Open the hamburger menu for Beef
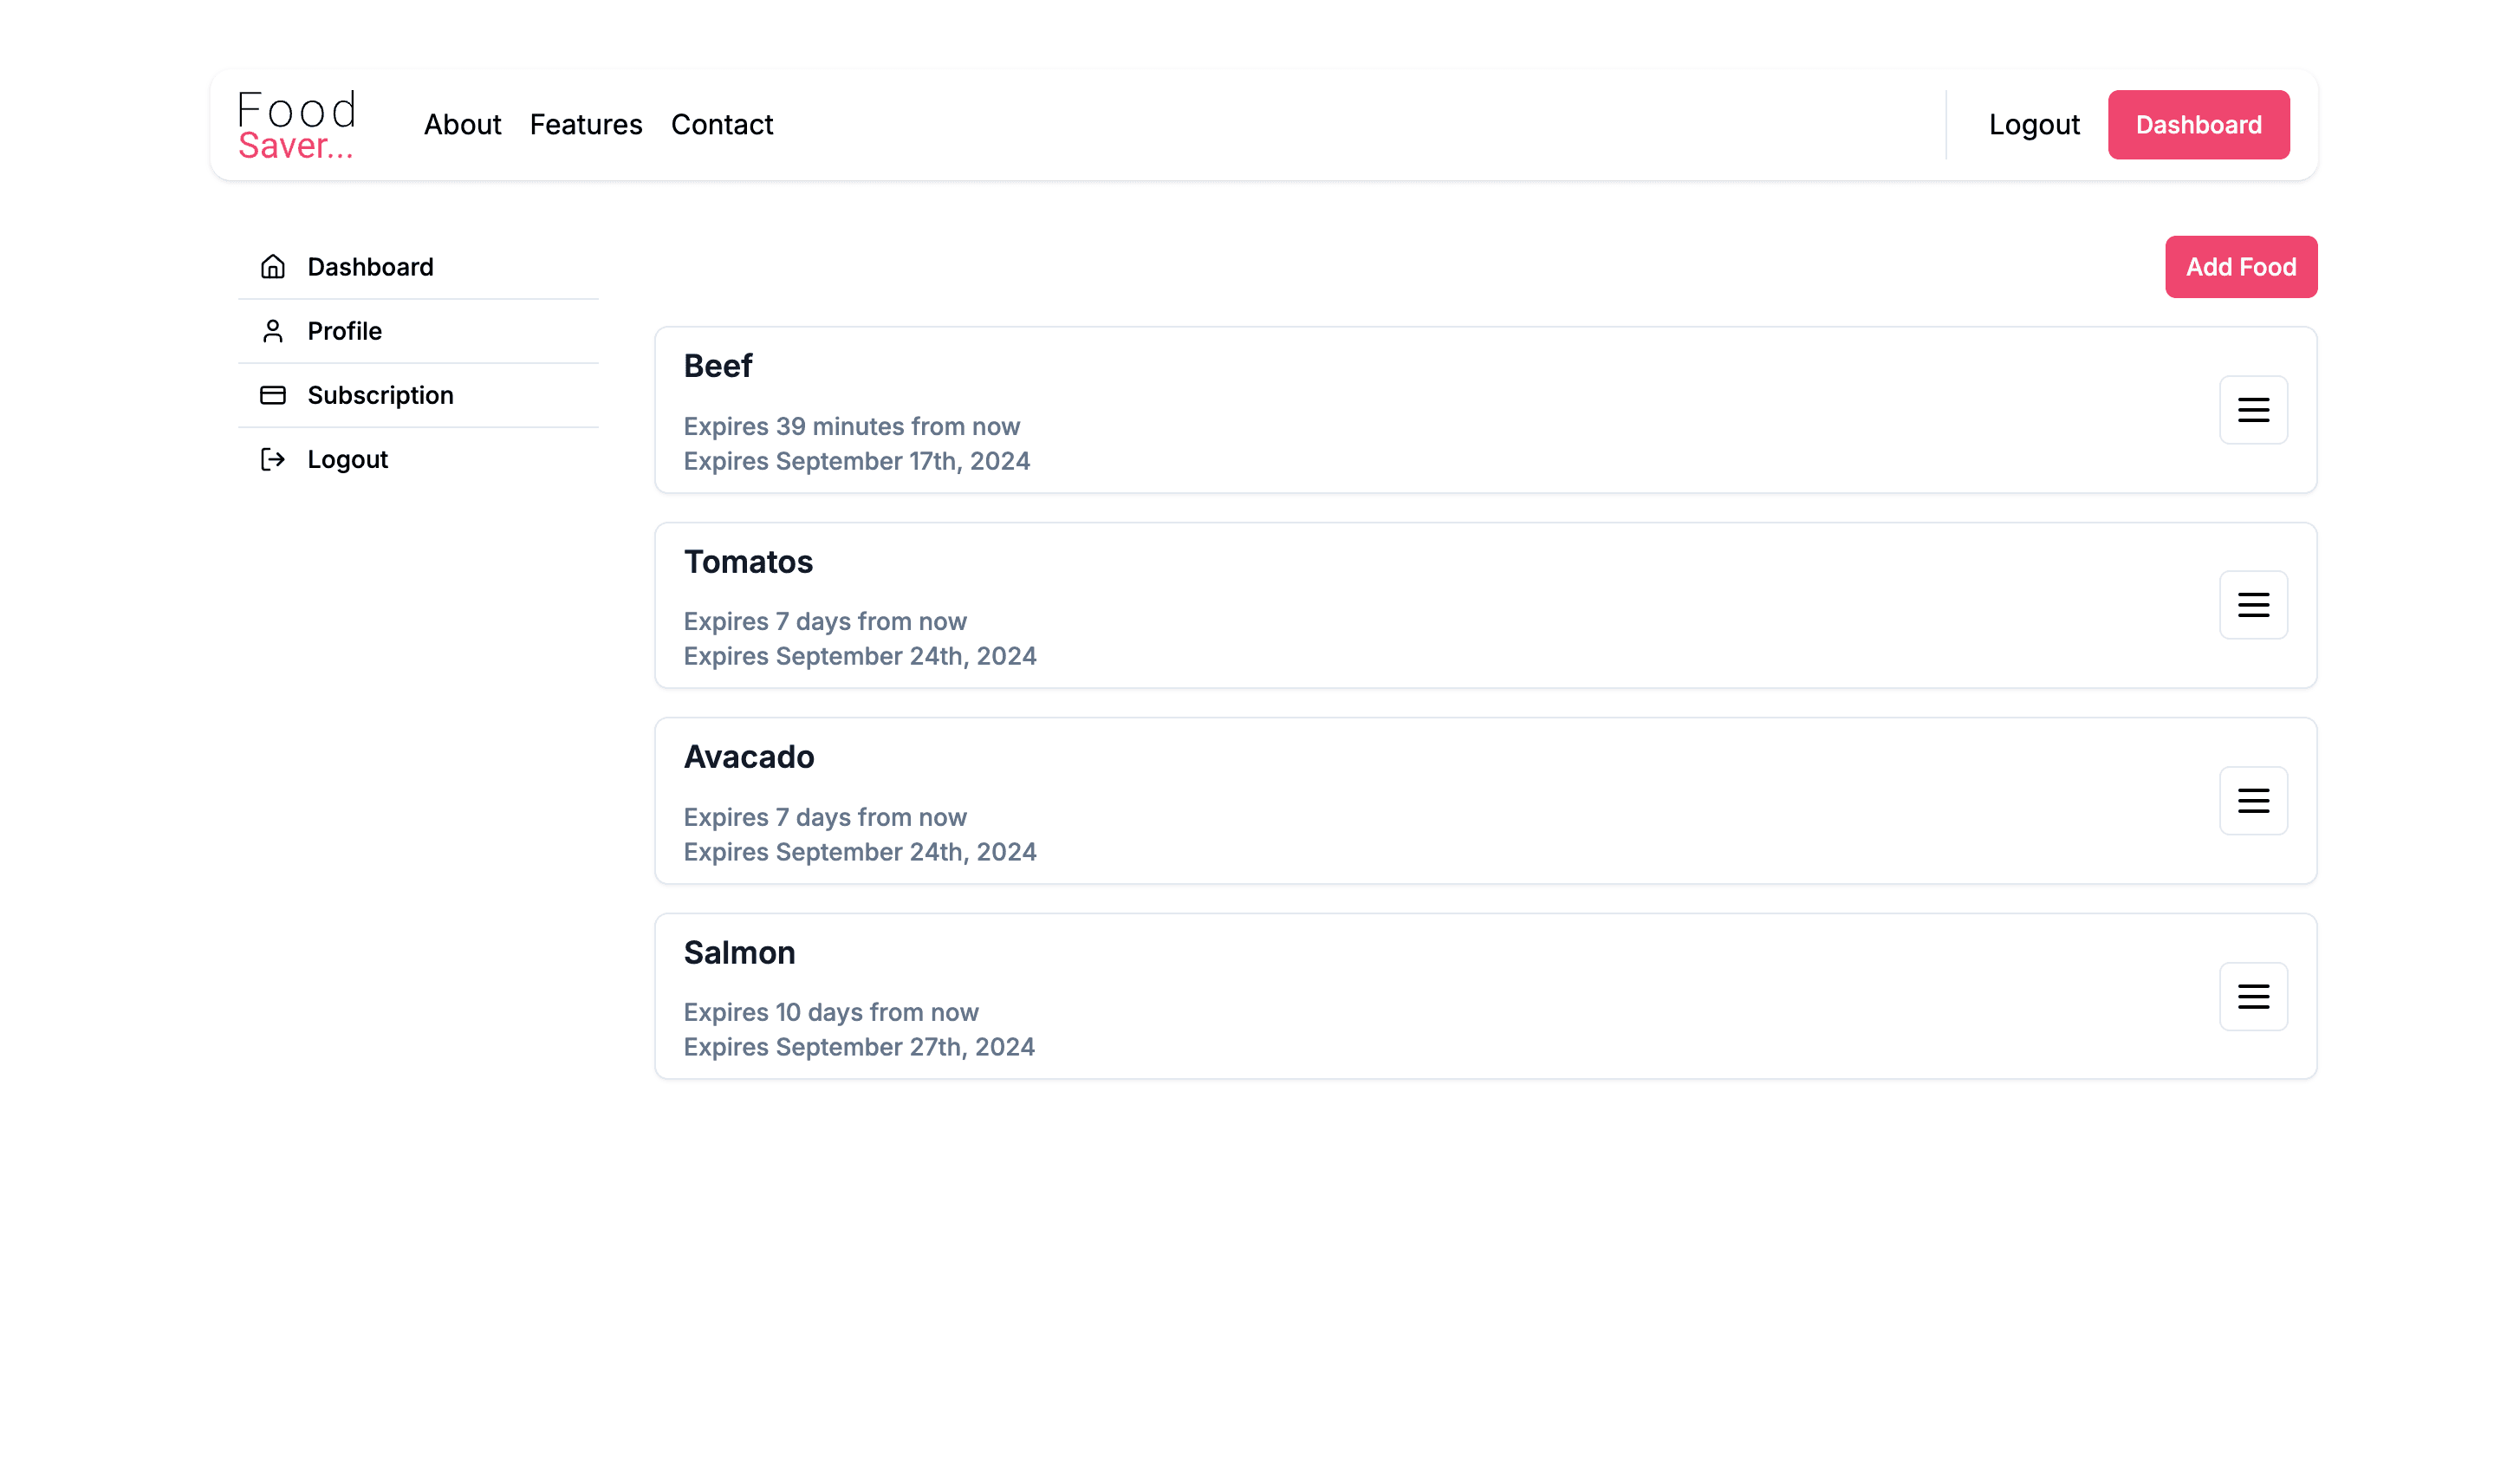The image size is (2520, 1475). (2253, 410)
